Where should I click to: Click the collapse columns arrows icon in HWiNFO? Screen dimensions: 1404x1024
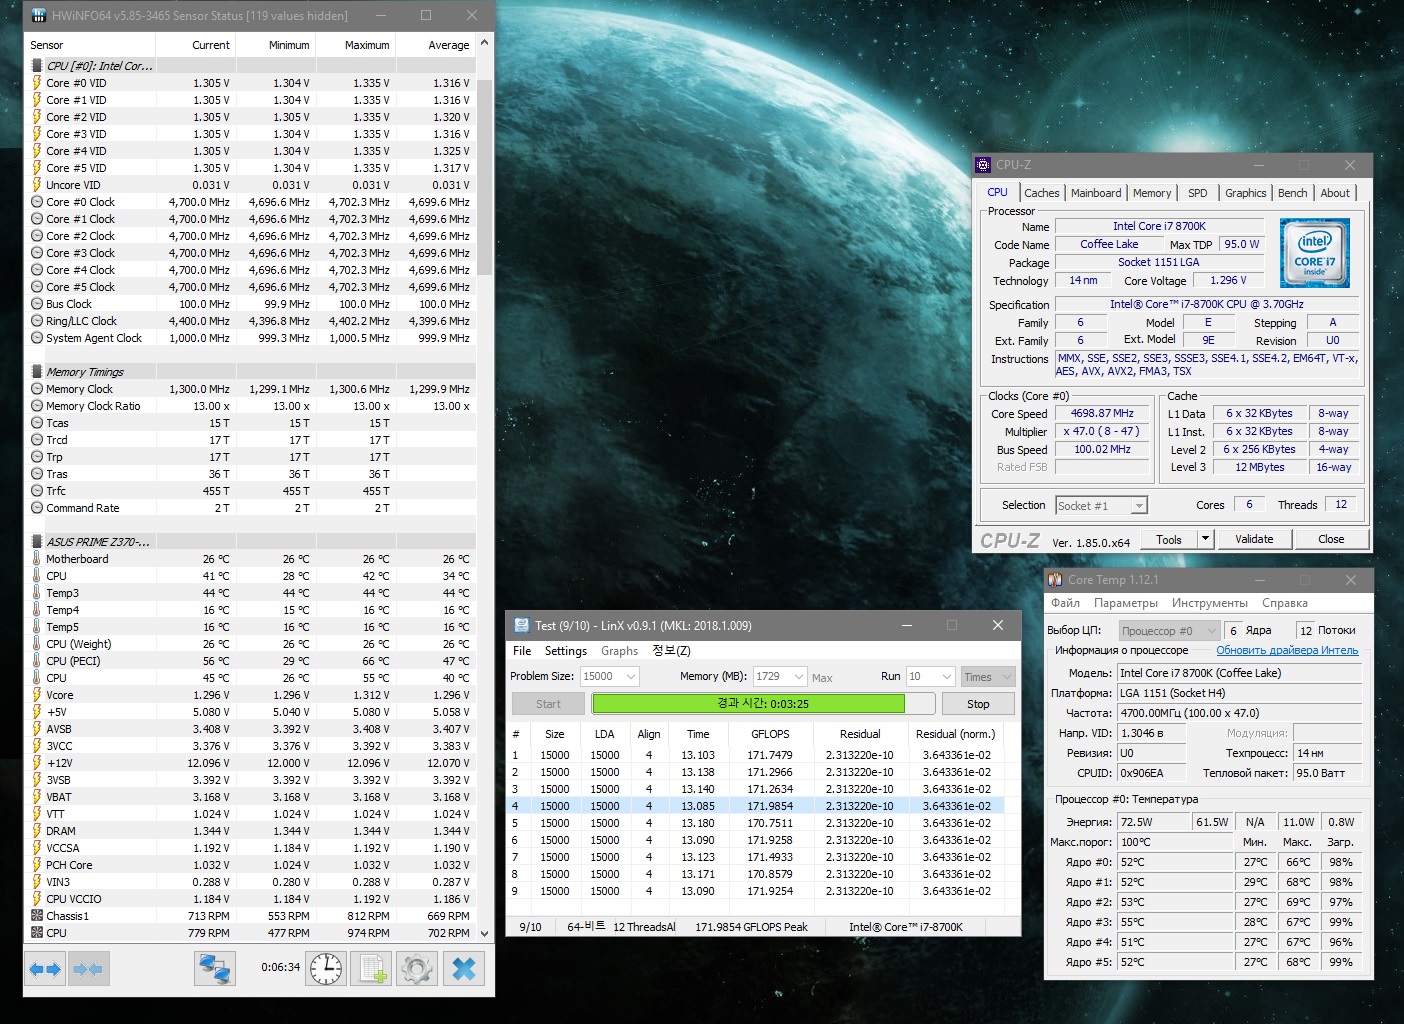coord(88,968)
